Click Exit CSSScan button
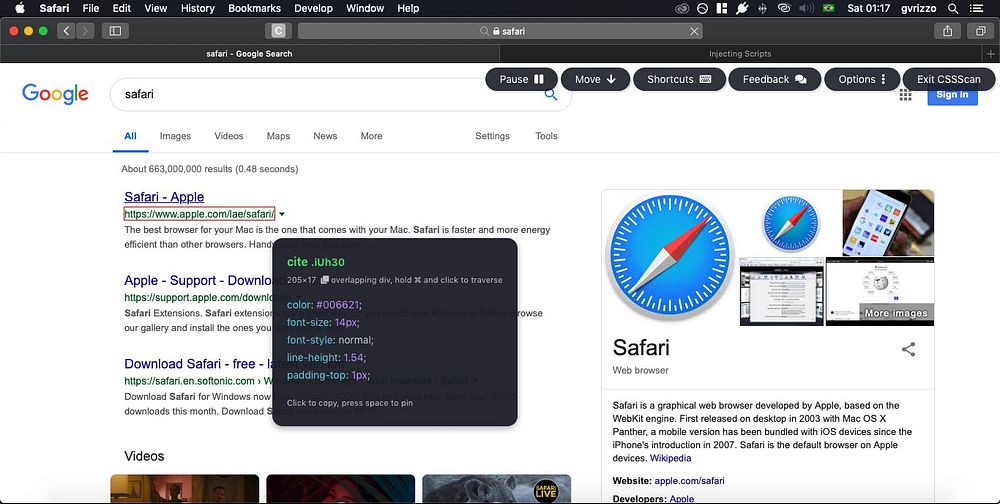The width and height of the screenshot is (1000, 504). [949, 79]
